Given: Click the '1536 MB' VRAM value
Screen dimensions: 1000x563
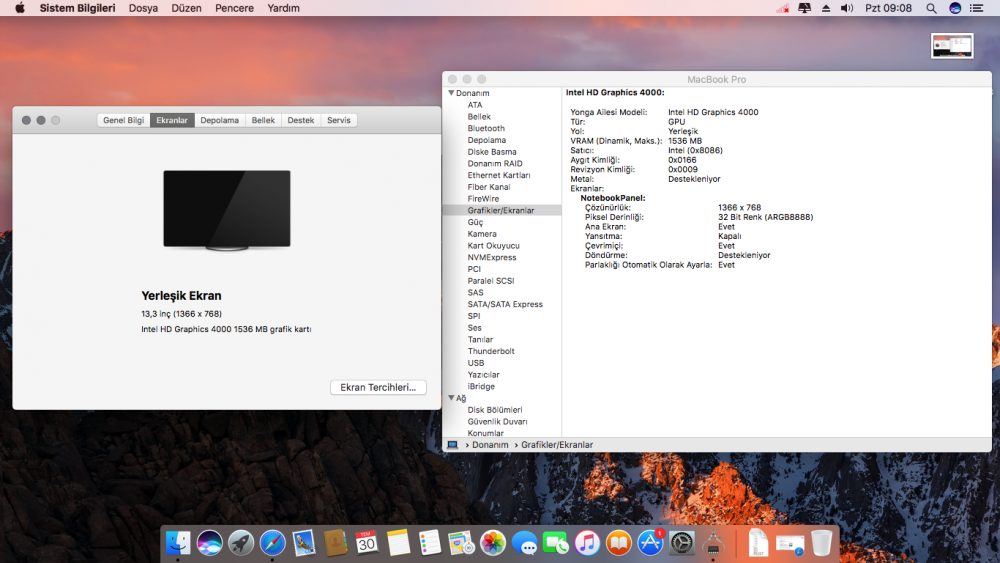Looking at the screenshot, I should [685, 141].
